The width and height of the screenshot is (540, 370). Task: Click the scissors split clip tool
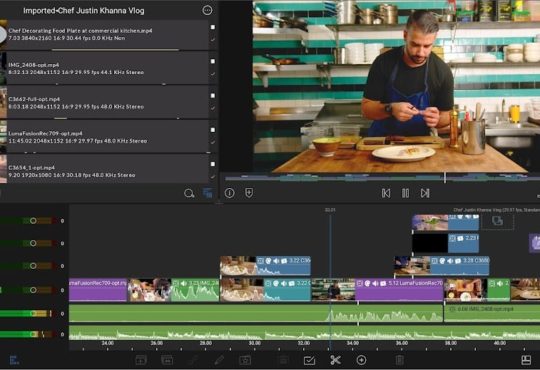click(x=335, y=360)
